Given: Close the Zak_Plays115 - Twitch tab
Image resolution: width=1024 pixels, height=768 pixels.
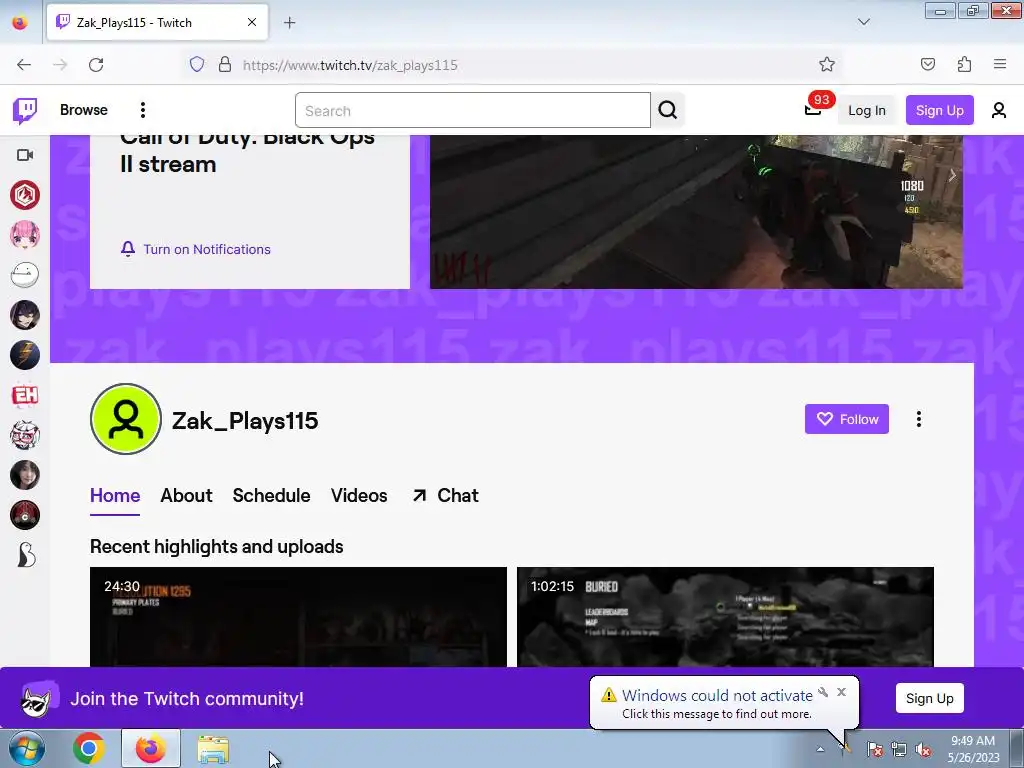Looking at the screenshot, I should [x=252, y=22].
